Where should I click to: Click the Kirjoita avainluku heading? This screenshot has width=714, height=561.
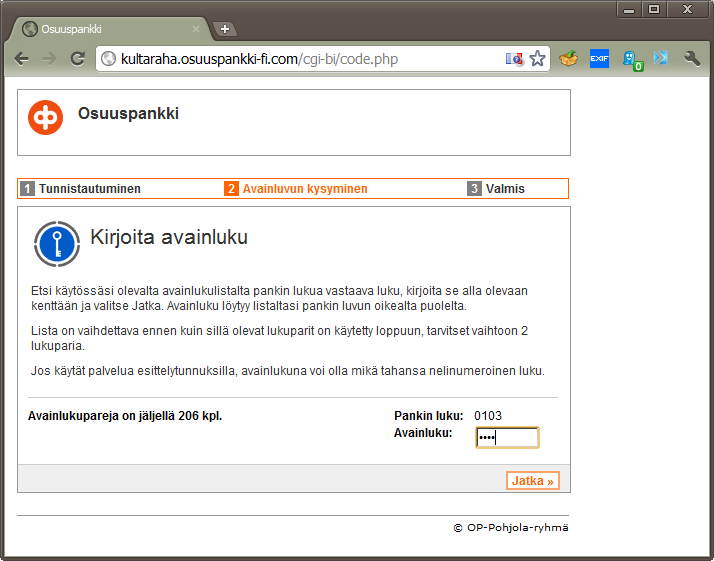(169, 237)
